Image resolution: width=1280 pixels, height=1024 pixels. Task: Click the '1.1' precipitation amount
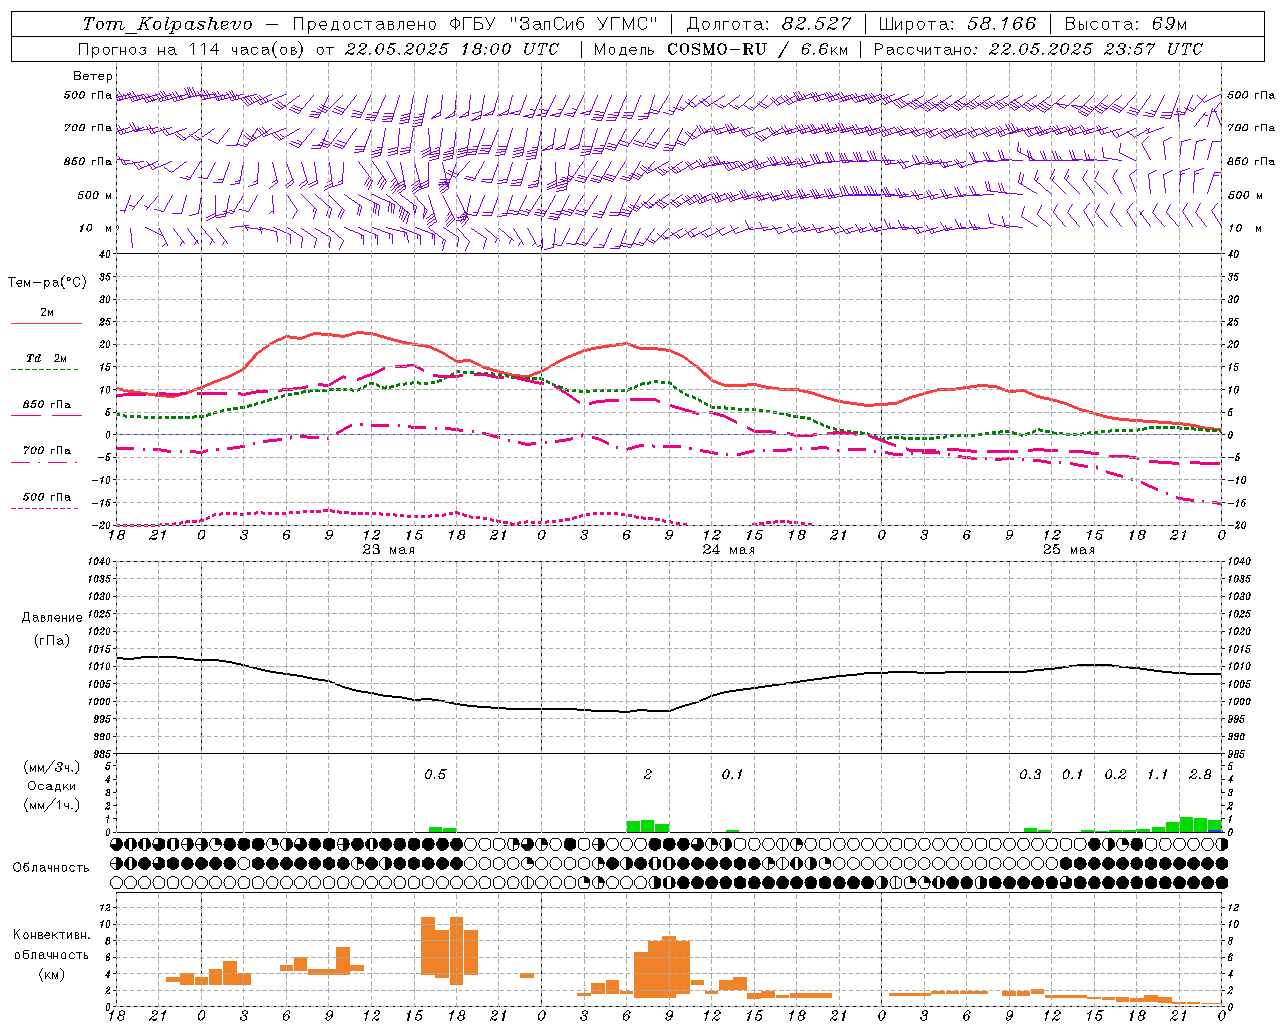1157,774
